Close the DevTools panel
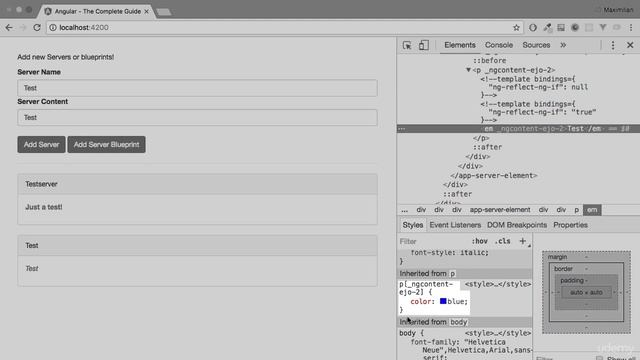Image resolution: width=640 pixels, height=360 pixels. [x=630, y=45]
